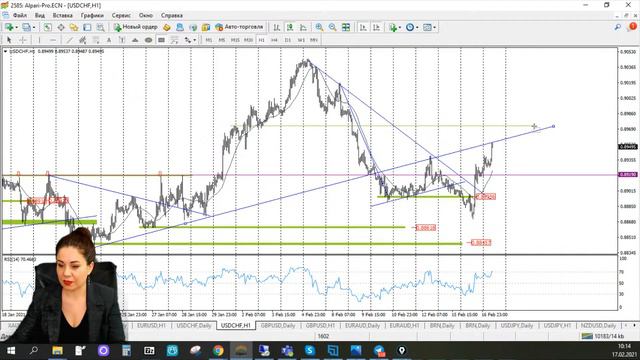
Task: Open the periods clock icon
Action: [410, 27]
